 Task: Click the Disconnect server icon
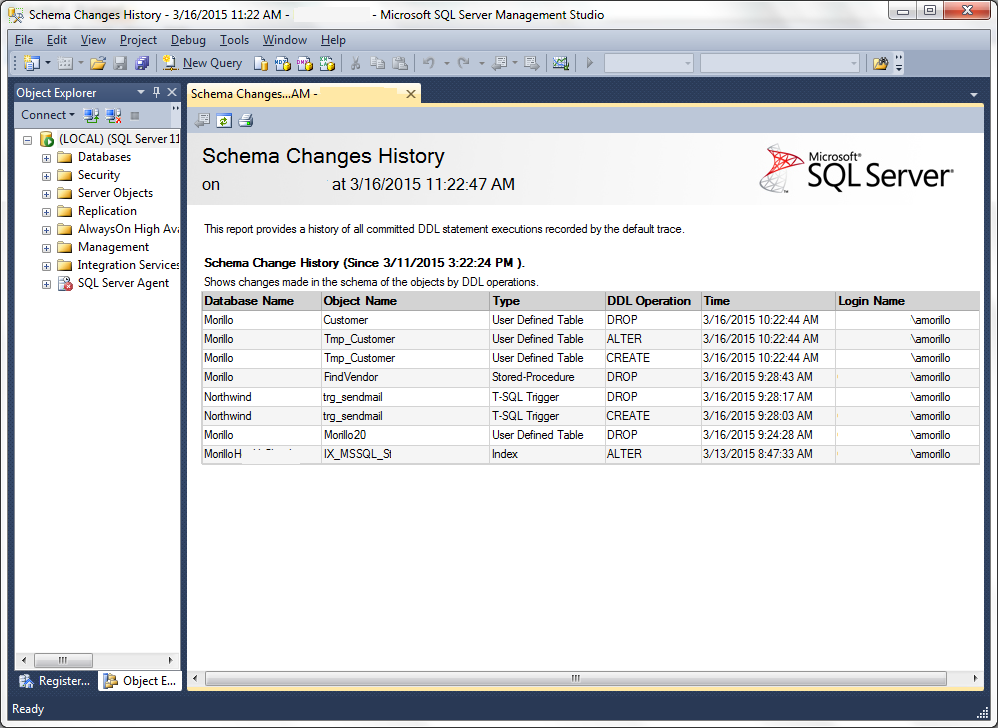click(114, 115)
